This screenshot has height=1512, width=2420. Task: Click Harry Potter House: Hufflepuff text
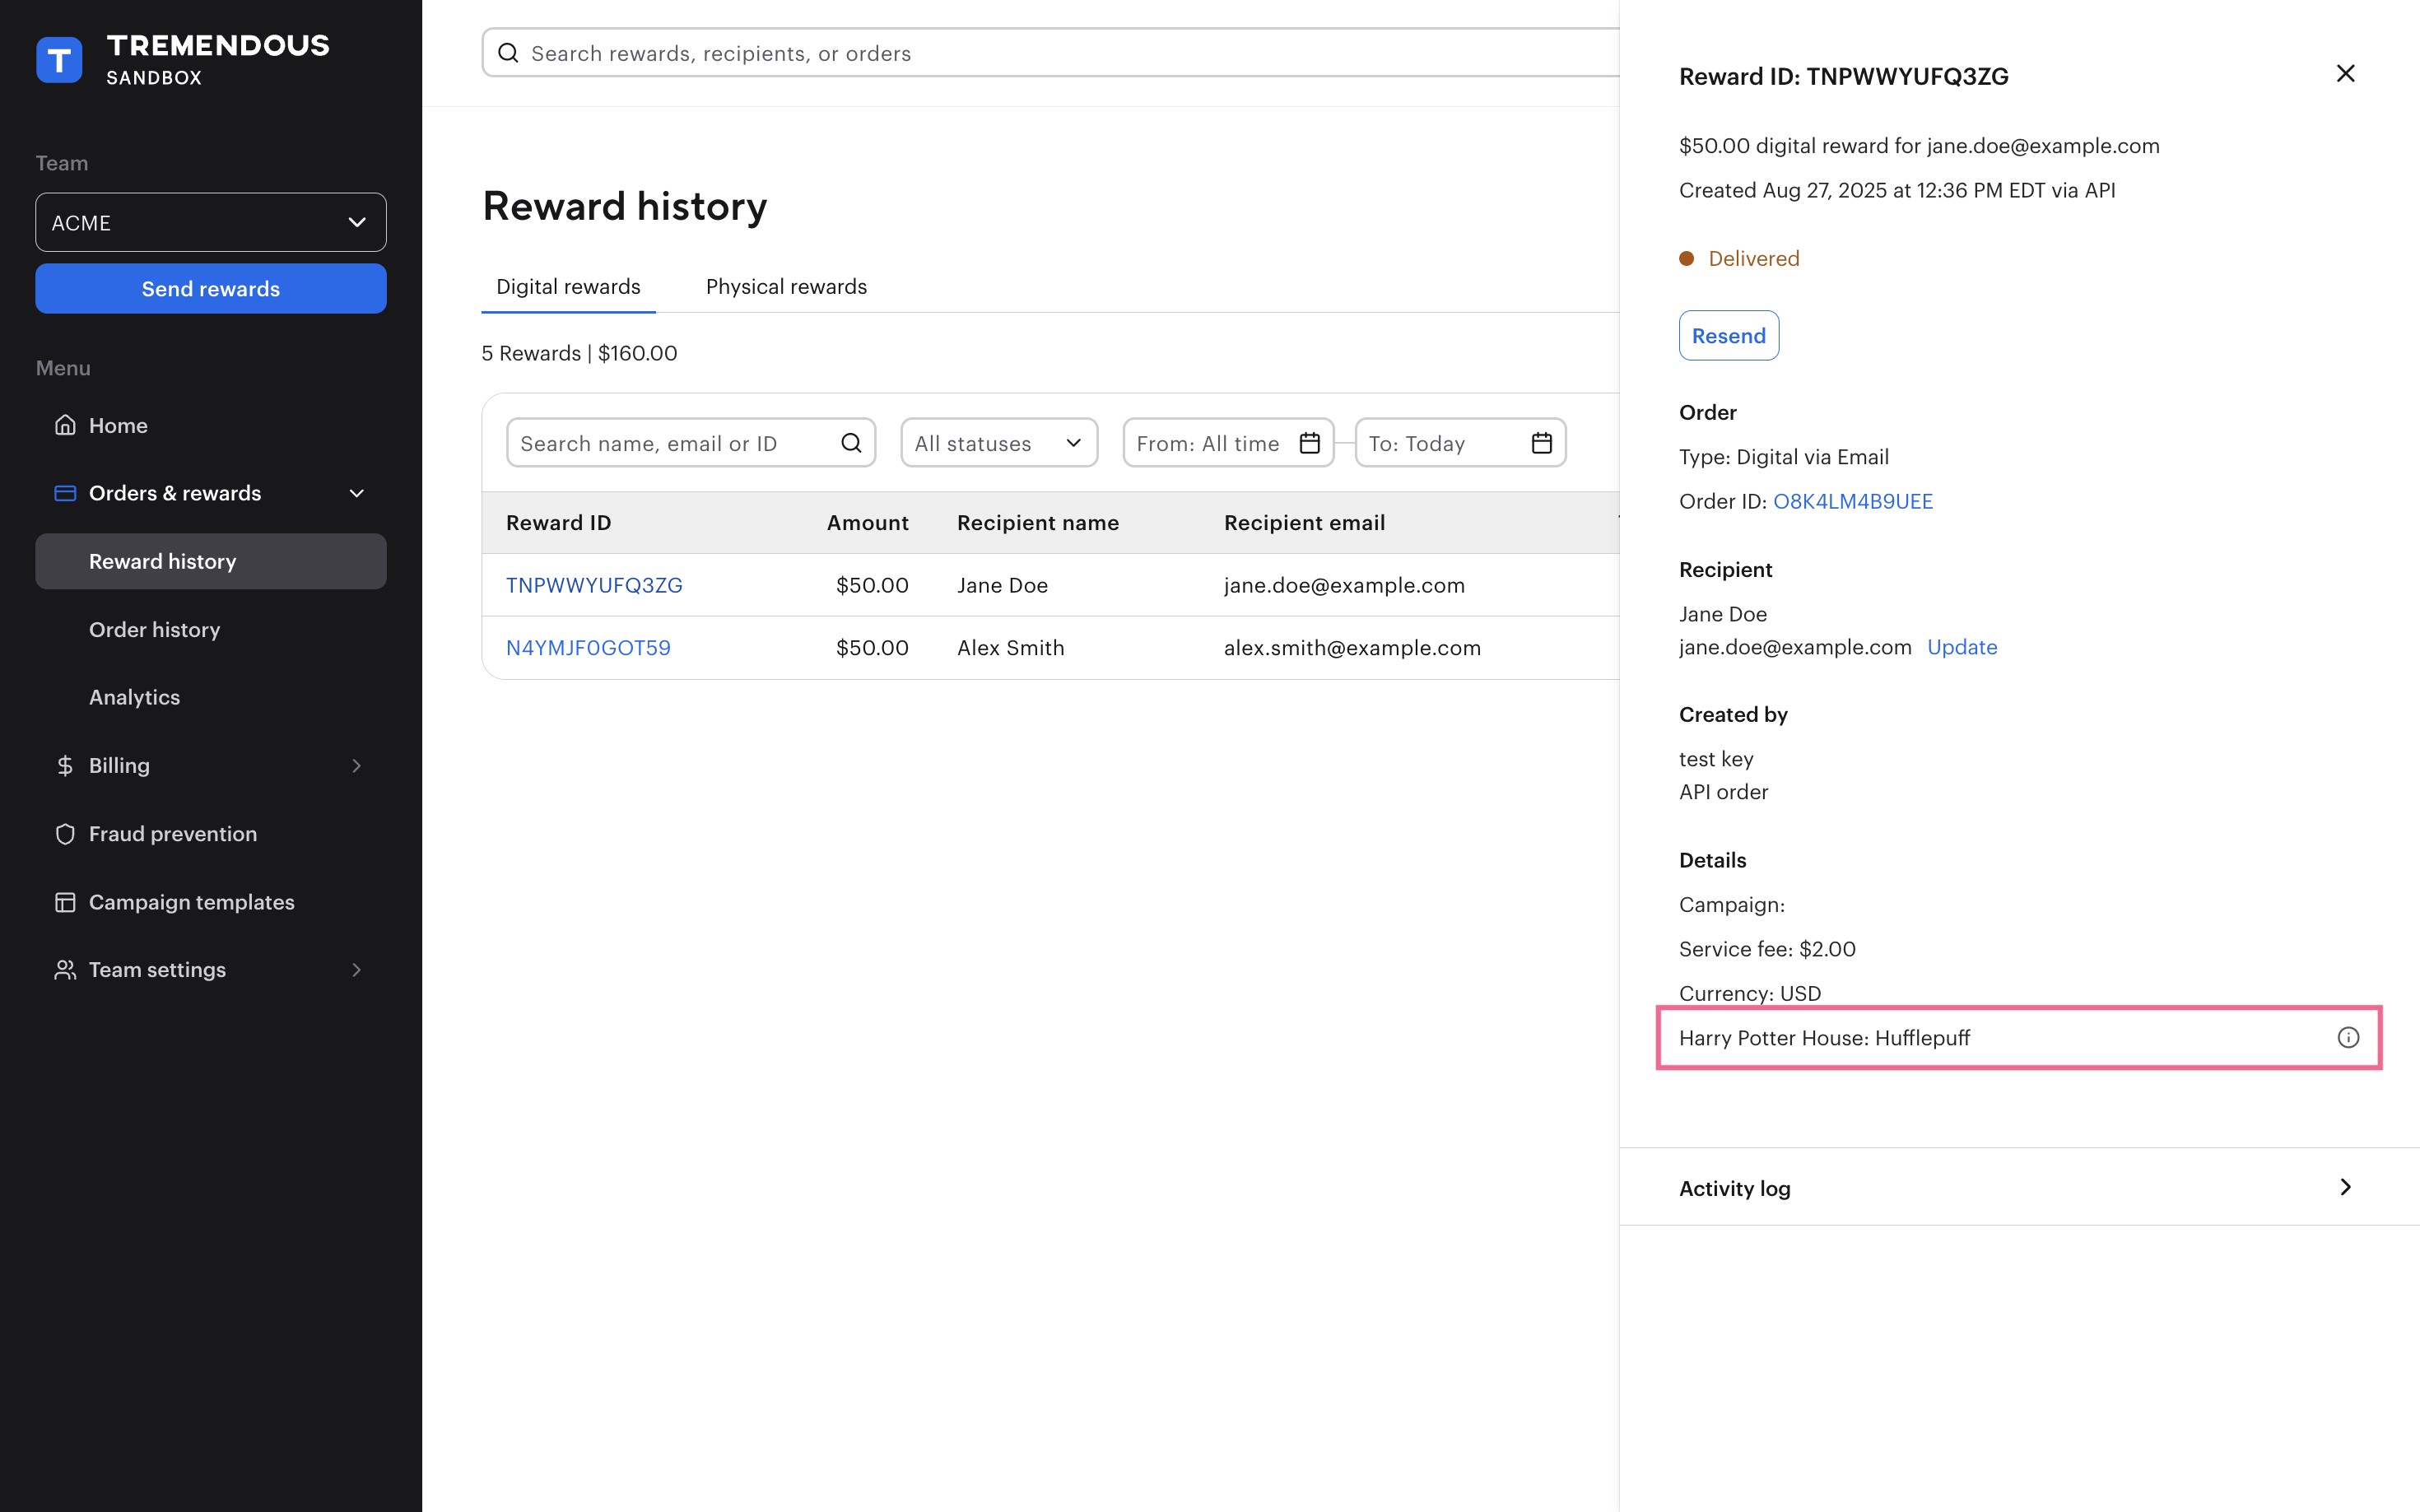[x=1824, y=1038]
